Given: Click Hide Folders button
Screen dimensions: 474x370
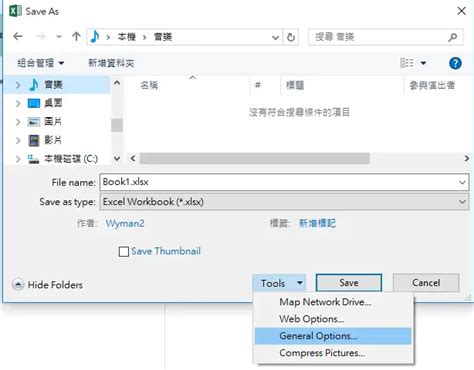Looking at the screenshot, I should click(x=47, y=285).
